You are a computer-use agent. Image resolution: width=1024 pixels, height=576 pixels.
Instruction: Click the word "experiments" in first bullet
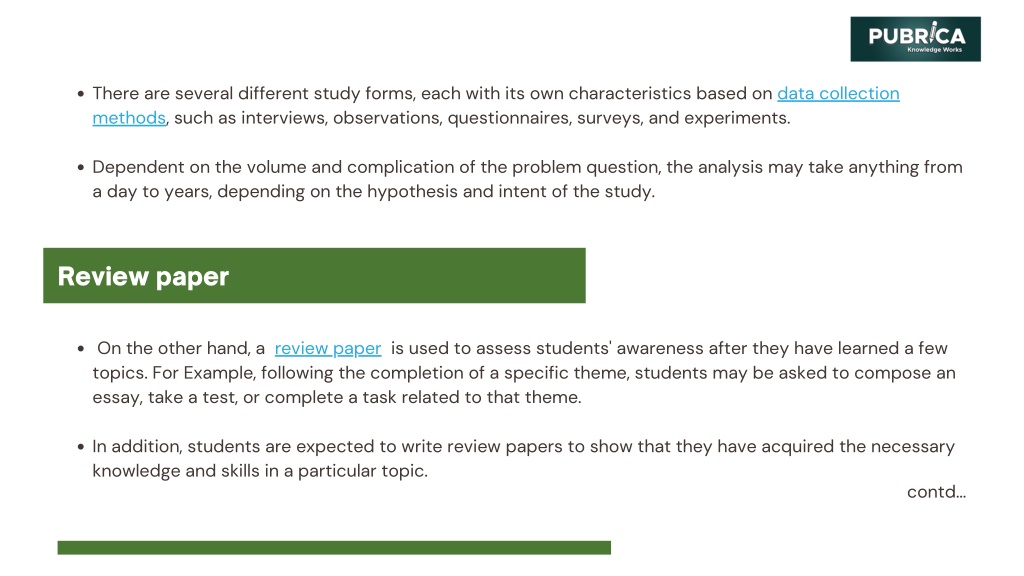click(x=736, y=118)
